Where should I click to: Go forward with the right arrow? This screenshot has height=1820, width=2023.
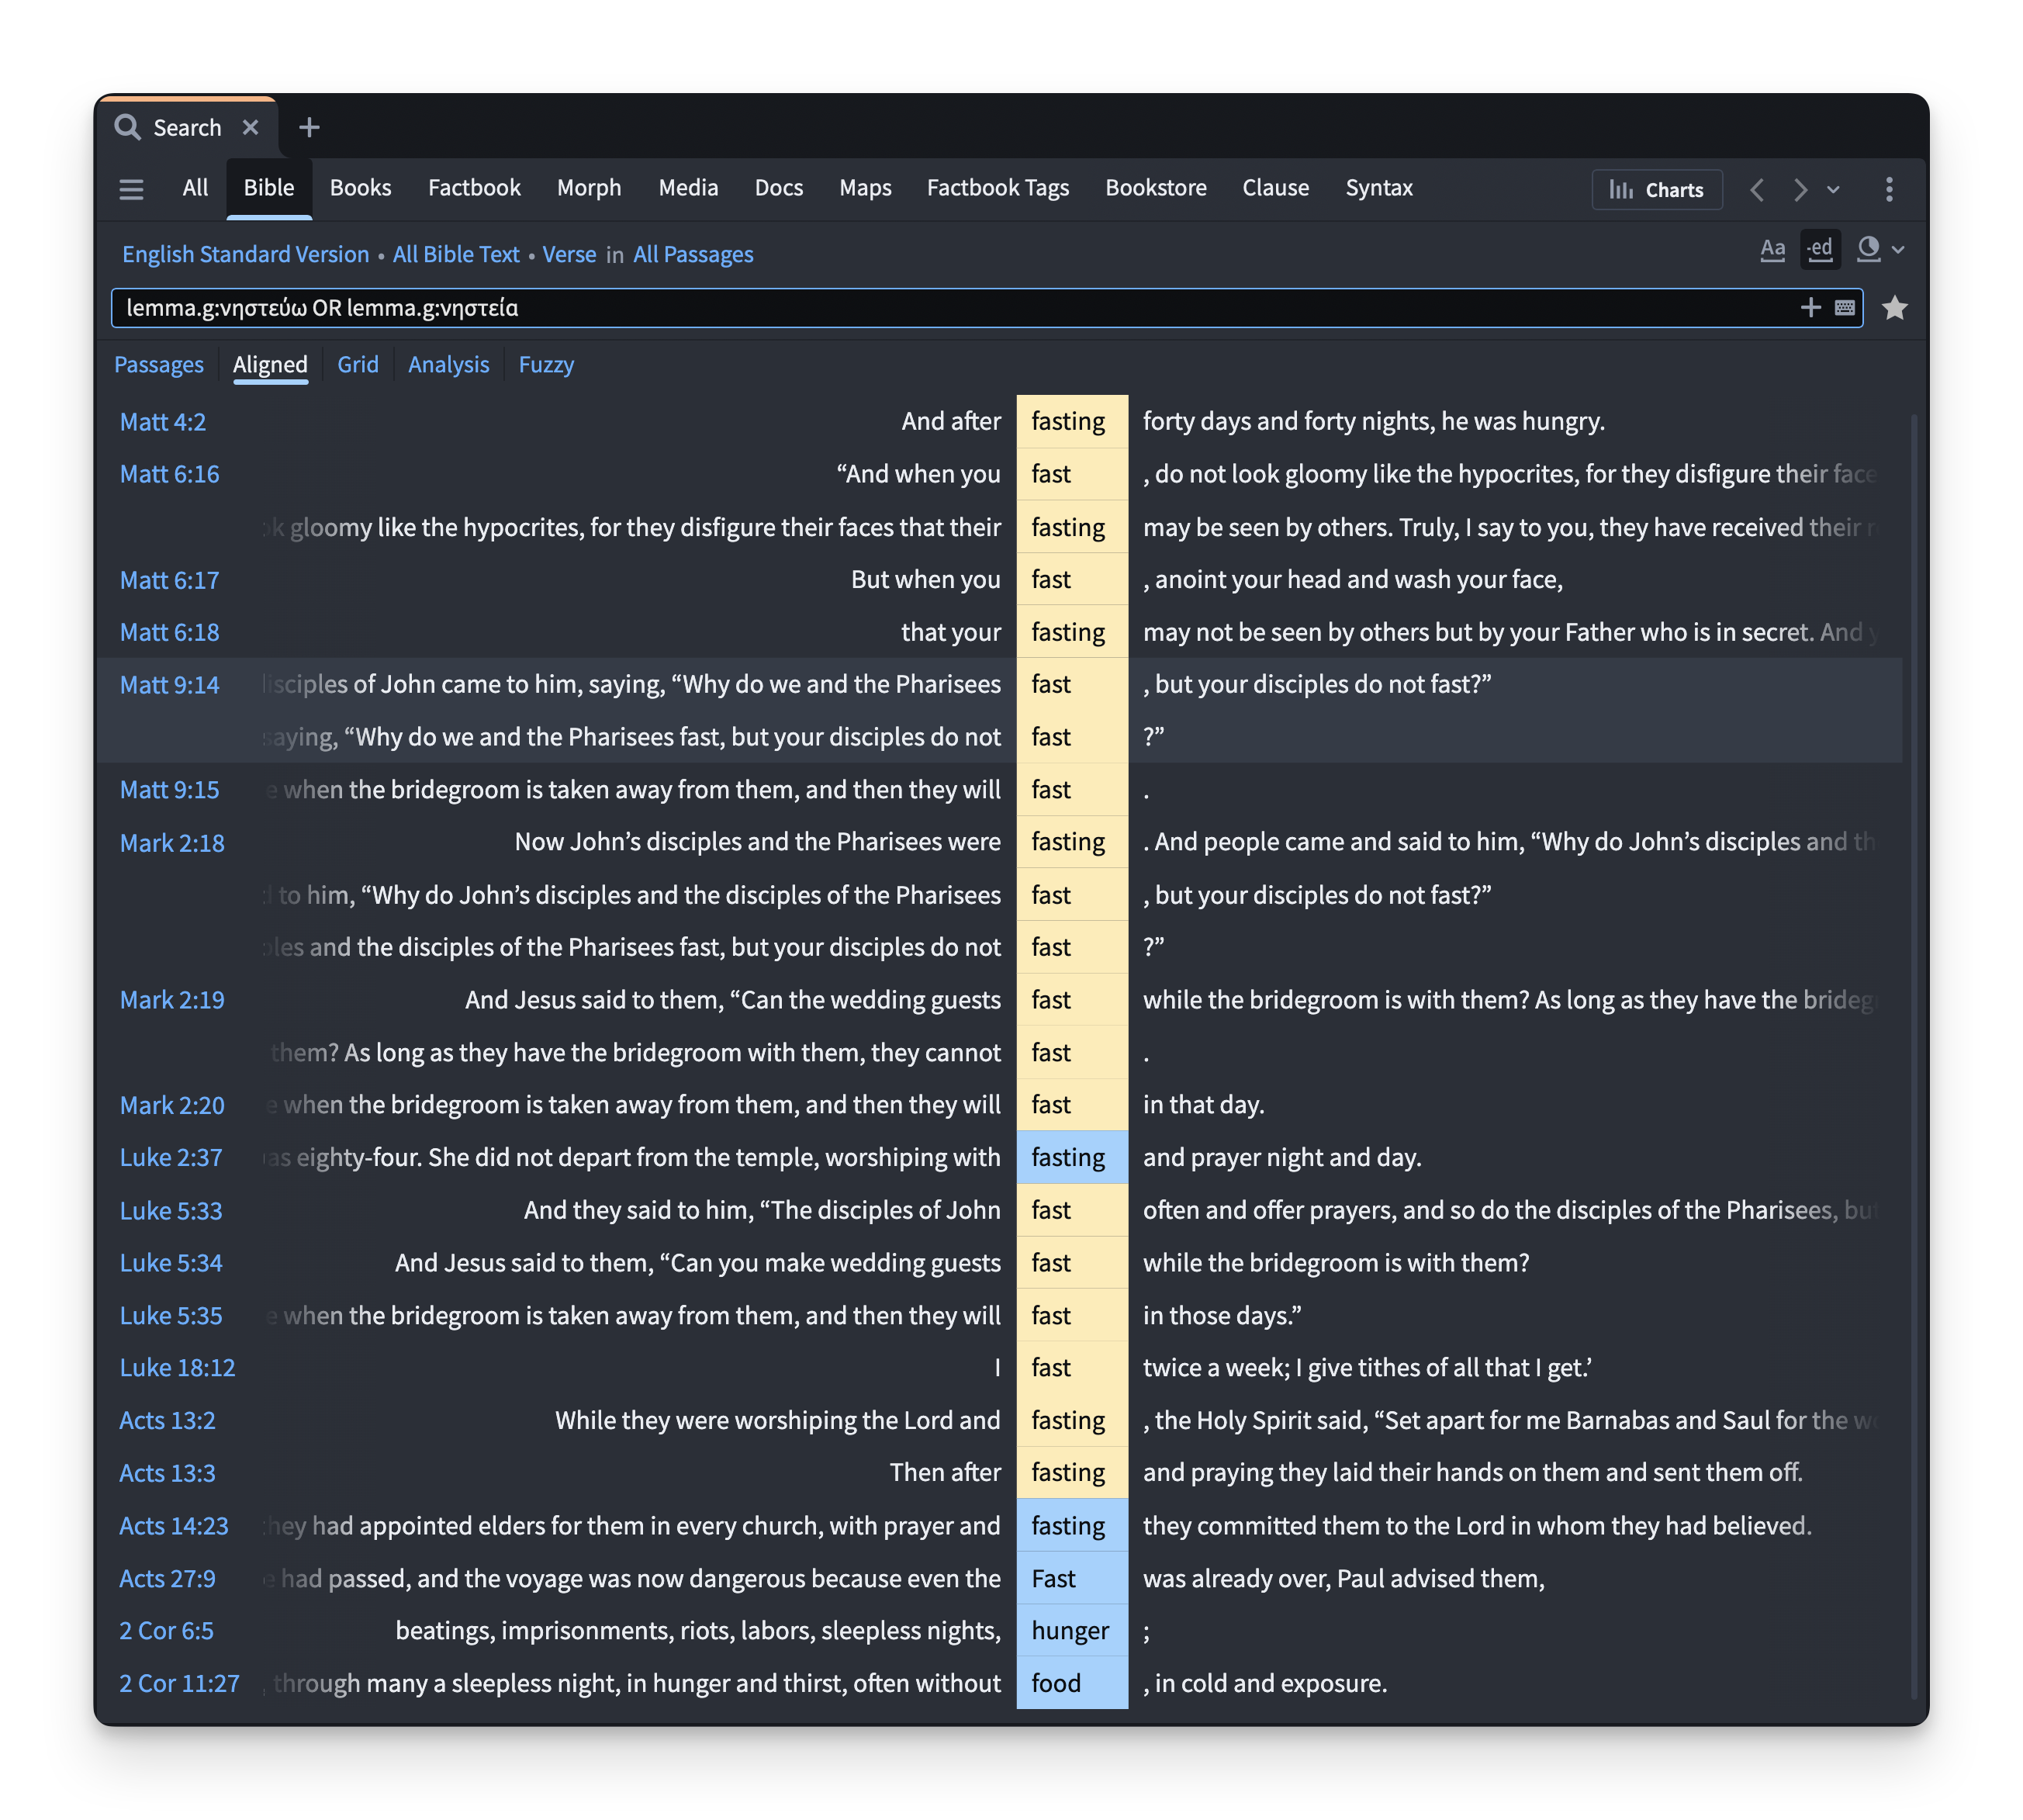pos(1800,189)
